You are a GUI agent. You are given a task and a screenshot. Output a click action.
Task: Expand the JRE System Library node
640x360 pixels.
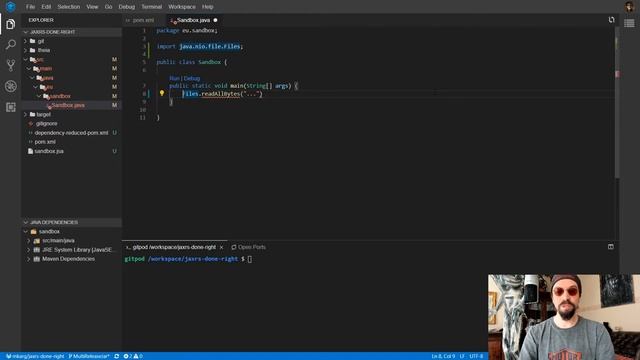coord(29,250)
